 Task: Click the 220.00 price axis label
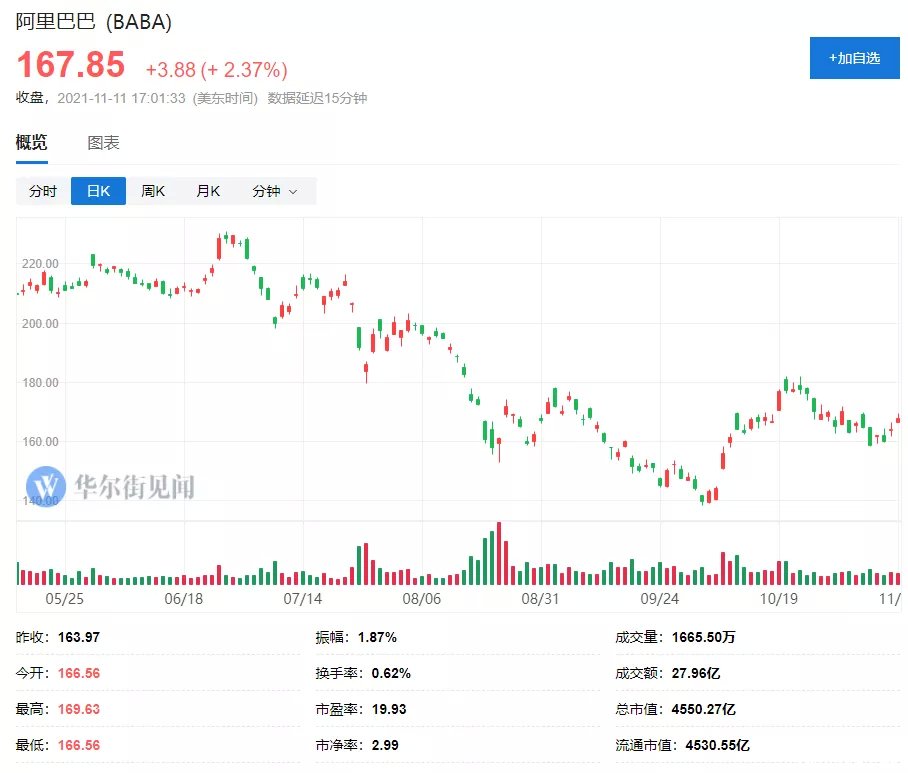tap(40, 263)
